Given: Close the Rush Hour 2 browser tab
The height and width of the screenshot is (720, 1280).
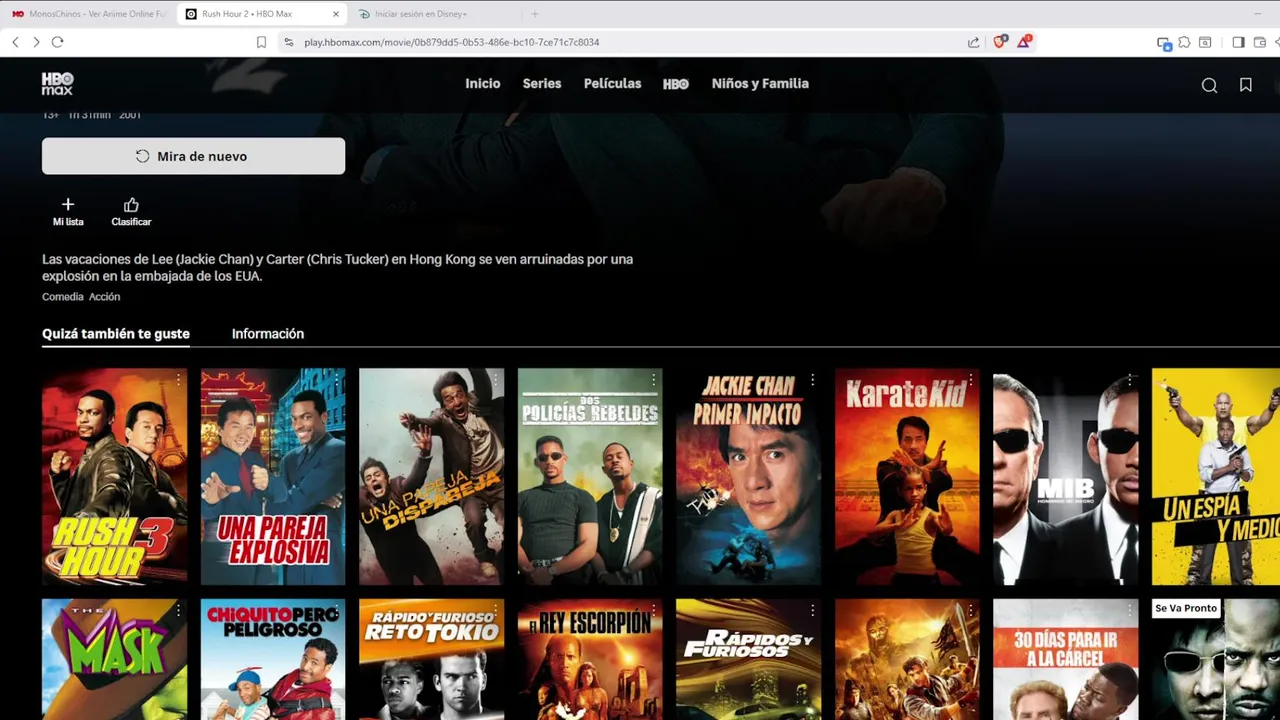Looking at the screenshot, I should point(336,14).
